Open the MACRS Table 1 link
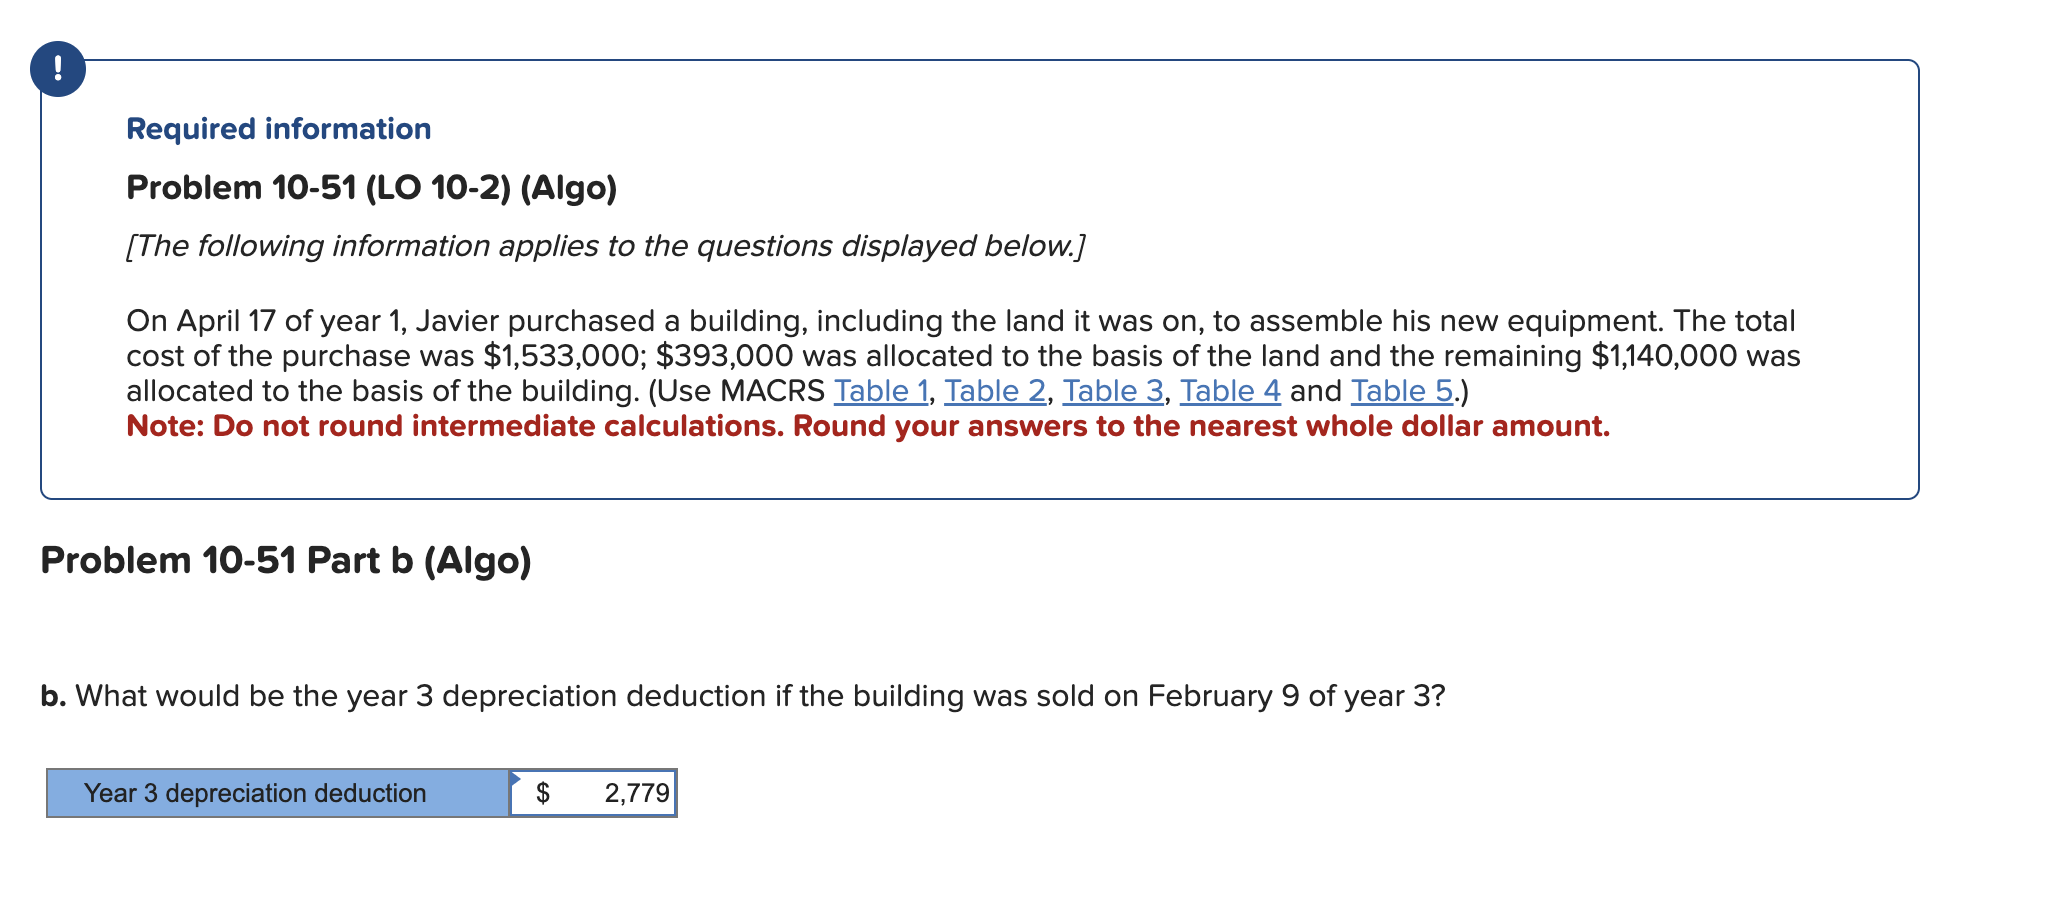 [x=880, y=391]
